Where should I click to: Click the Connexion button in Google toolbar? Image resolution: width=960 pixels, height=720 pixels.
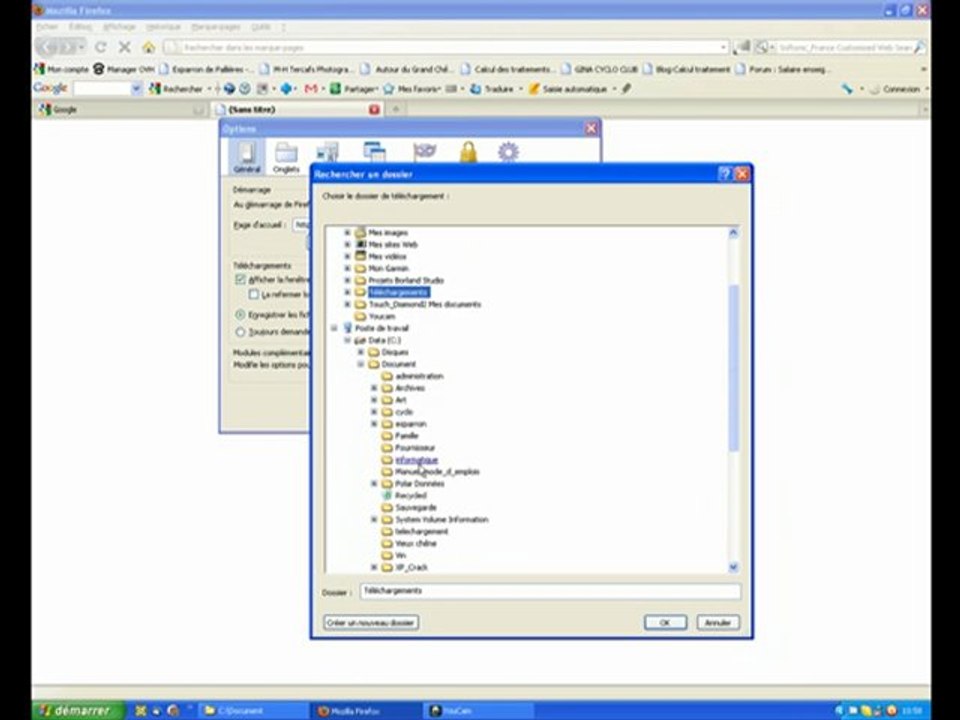point(895,89)
